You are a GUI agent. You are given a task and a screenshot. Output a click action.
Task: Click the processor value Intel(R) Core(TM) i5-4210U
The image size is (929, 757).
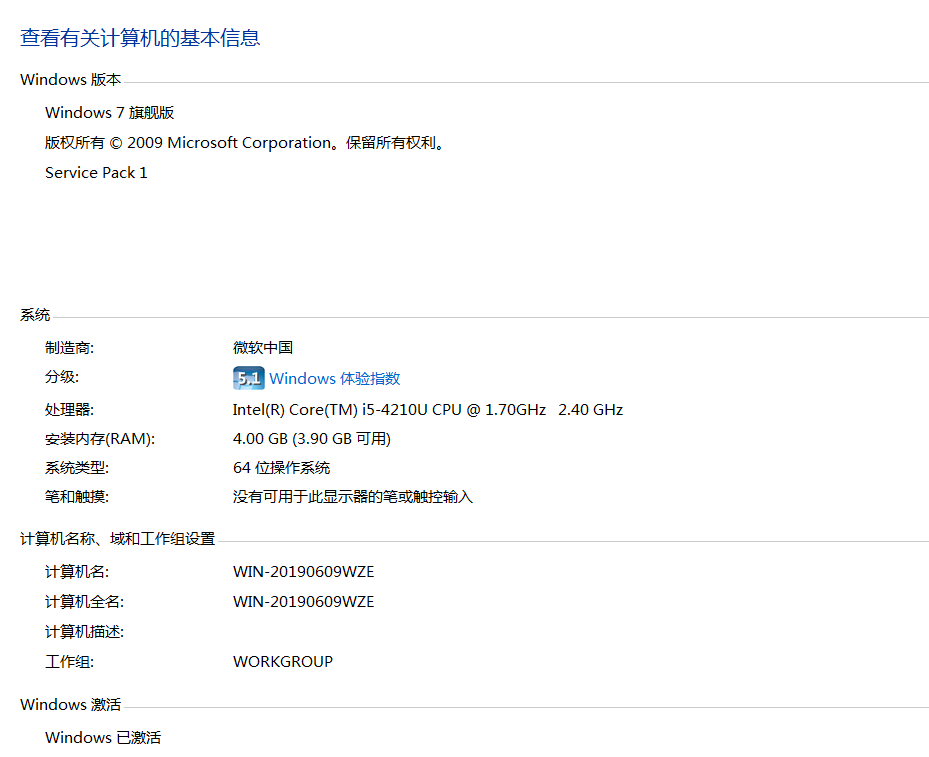point(428,410)
